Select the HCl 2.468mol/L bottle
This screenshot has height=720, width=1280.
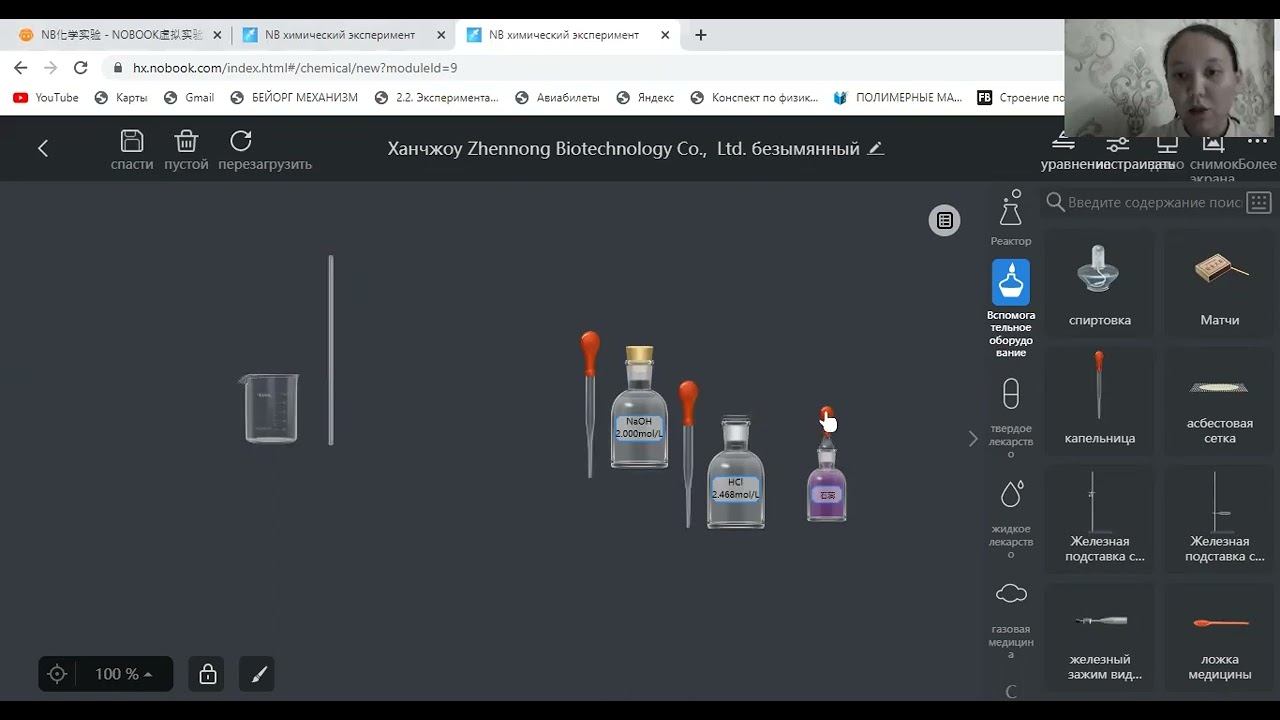click(x=736, y=472)
